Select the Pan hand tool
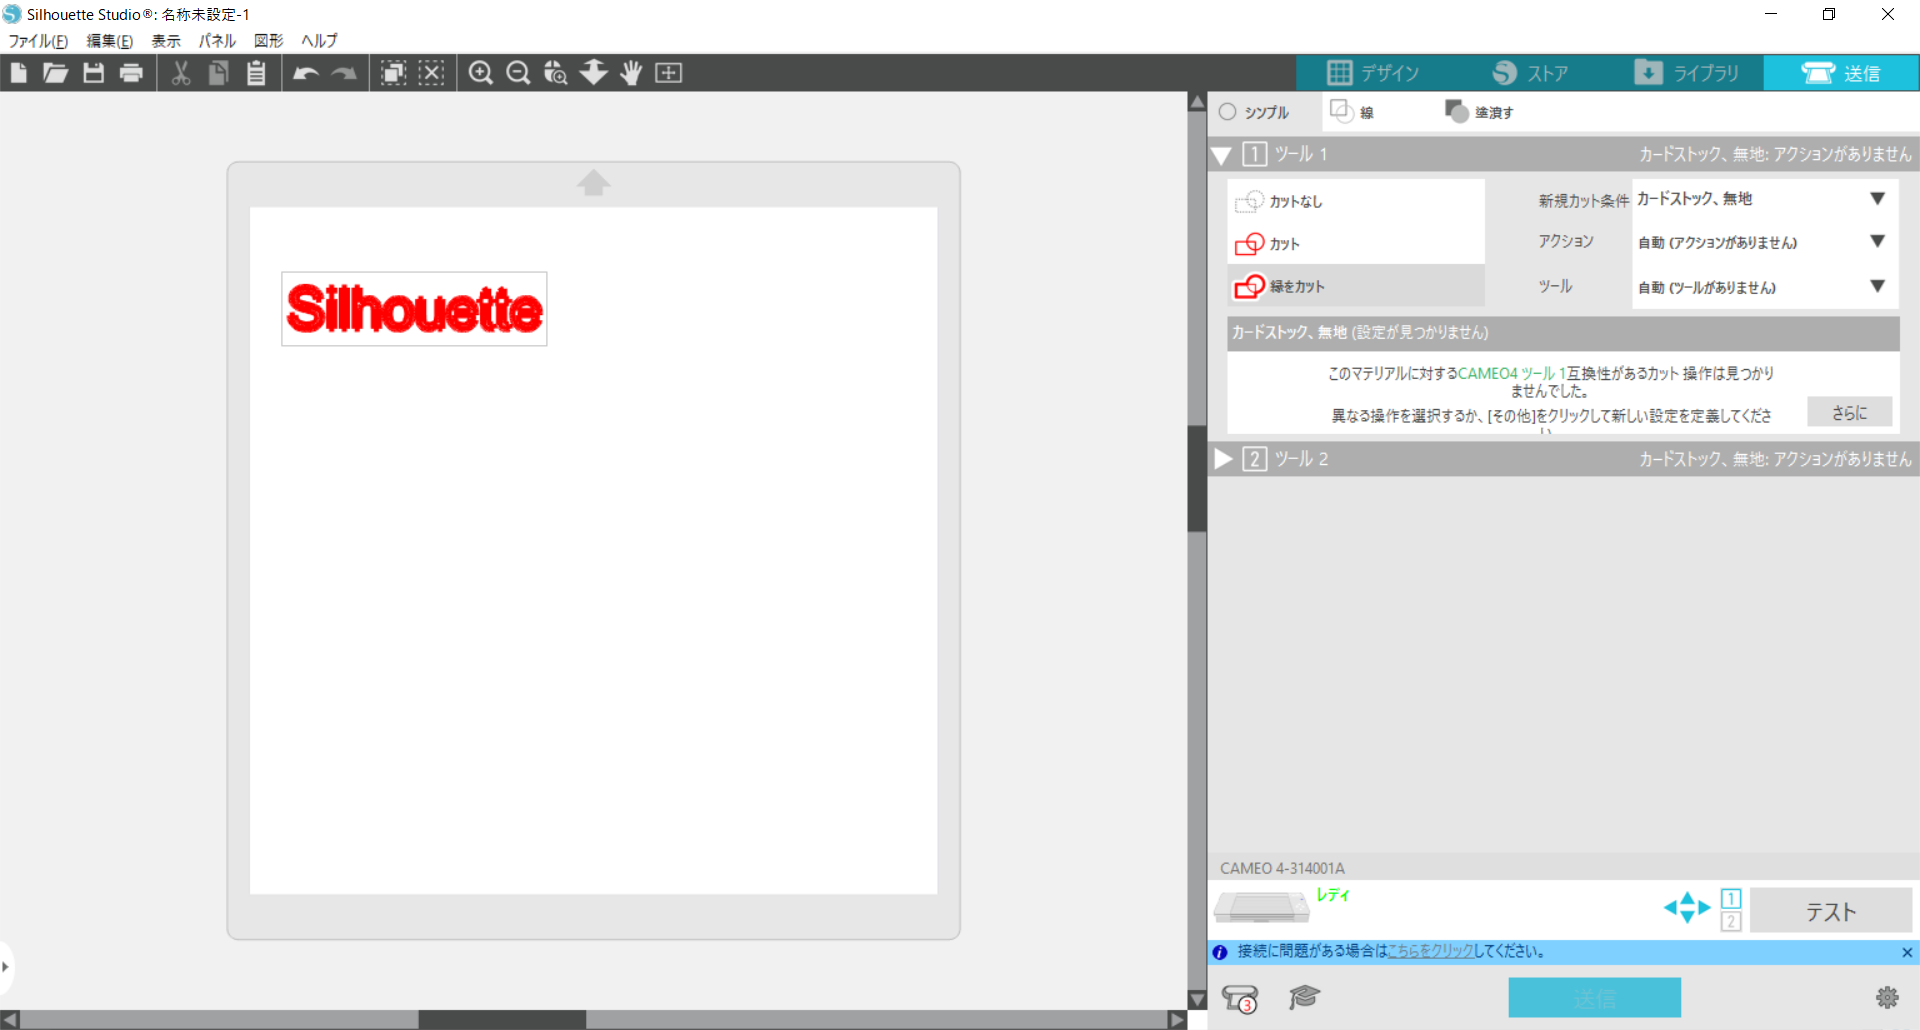The height and width of the screenshot is (1030, 1920). [x=631, y=73]
